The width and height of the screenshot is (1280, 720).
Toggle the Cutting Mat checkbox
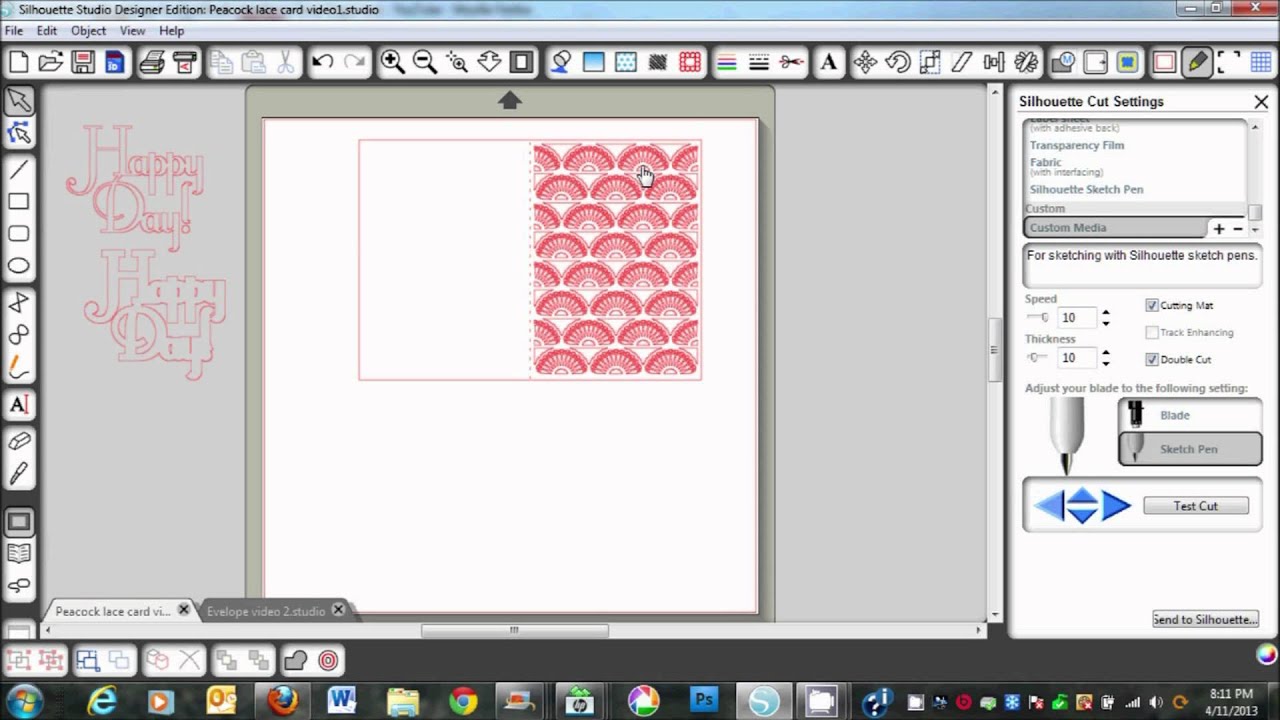[1152, 305]
